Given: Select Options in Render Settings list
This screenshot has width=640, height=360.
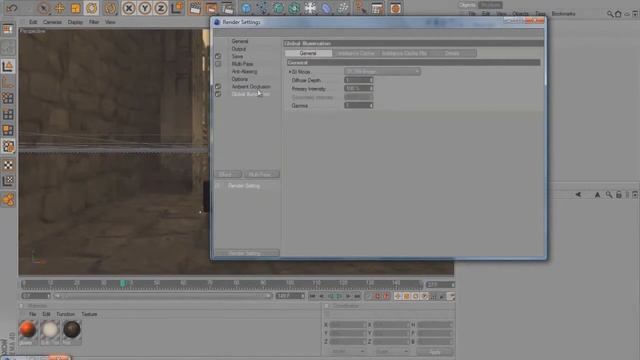Looking at the screenshot, I should [240, 79].
